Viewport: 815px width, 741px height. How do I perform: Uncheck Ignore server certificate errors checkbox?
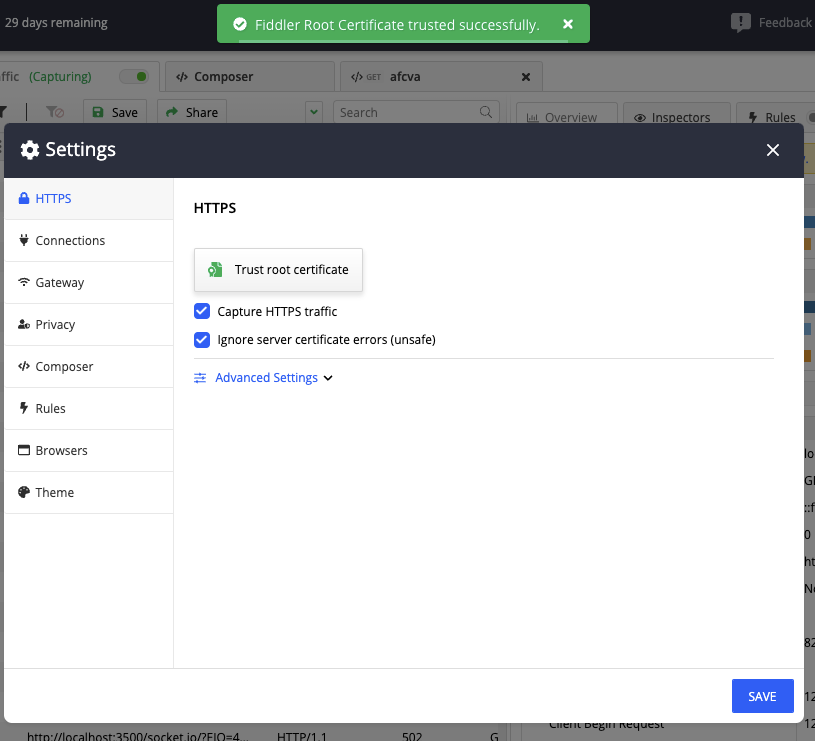click(202, 339)
